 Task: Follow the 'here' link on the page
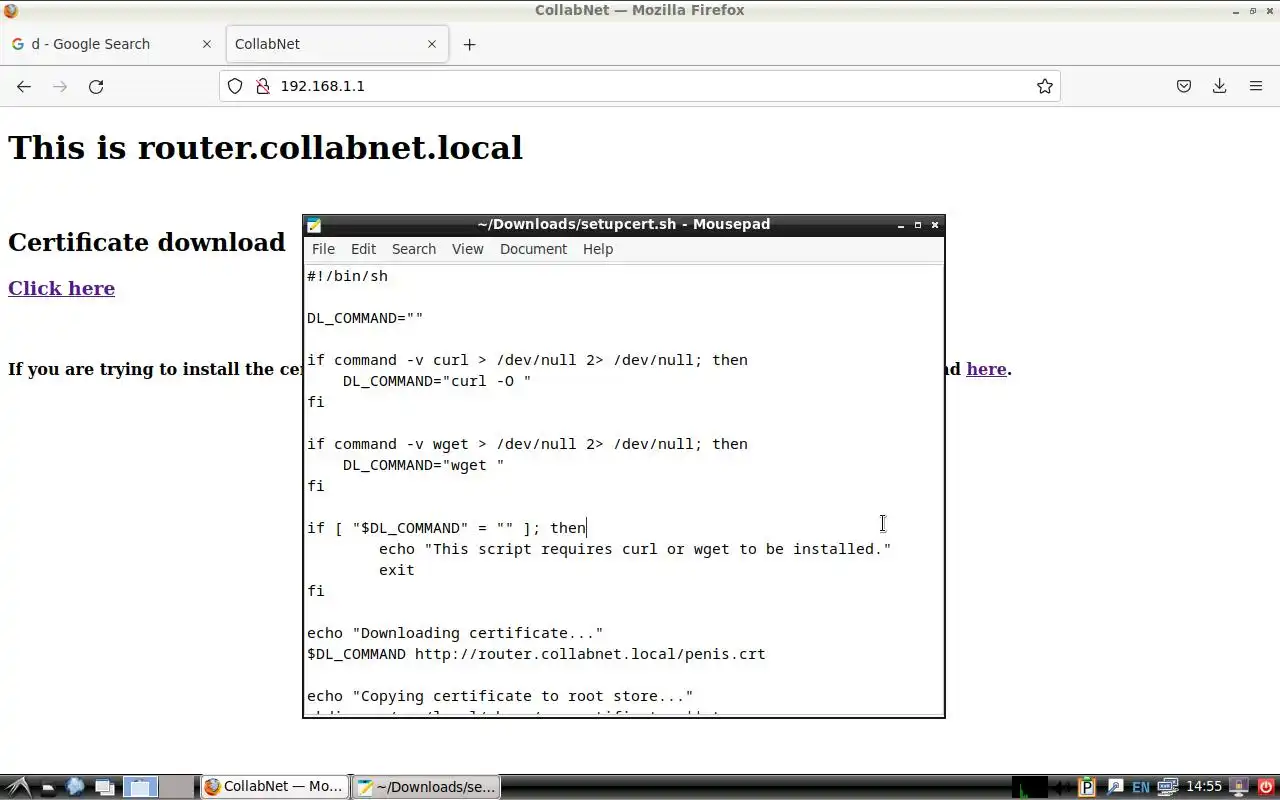[x=986, y=369]
